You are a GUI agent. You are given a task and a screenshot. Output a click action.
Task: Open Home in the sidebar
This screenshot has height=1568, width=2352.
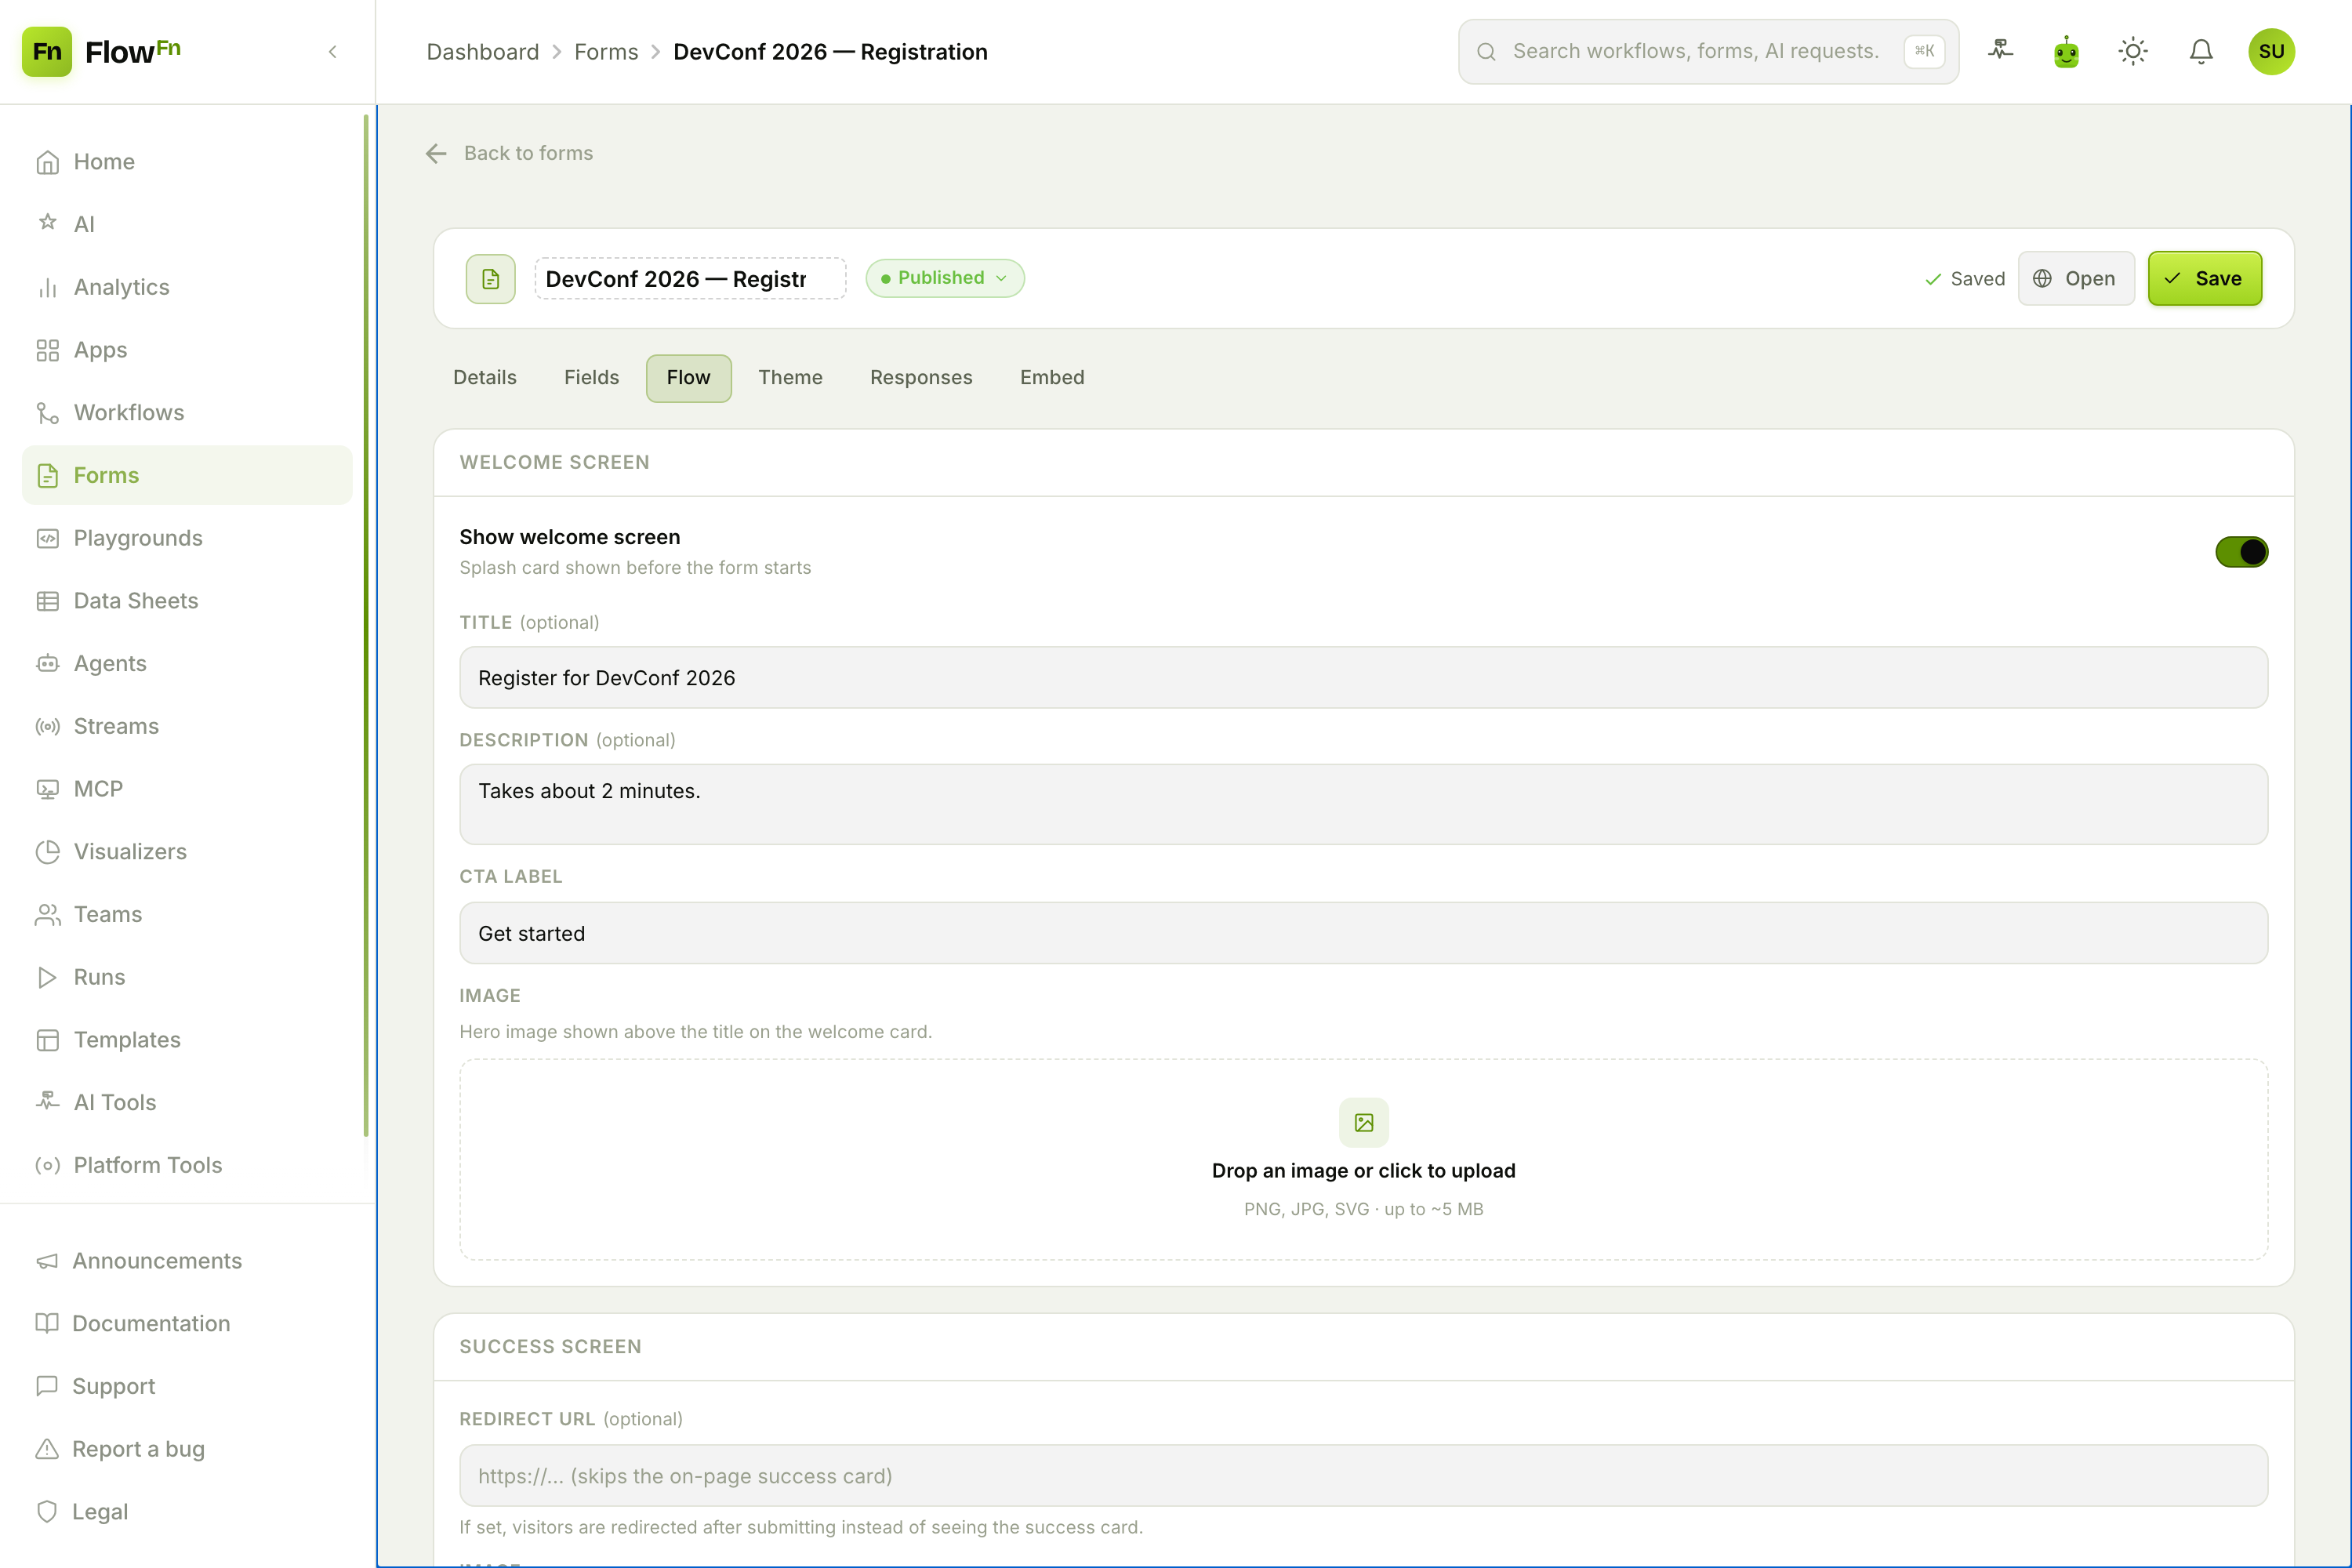click(x=187, y=162)
